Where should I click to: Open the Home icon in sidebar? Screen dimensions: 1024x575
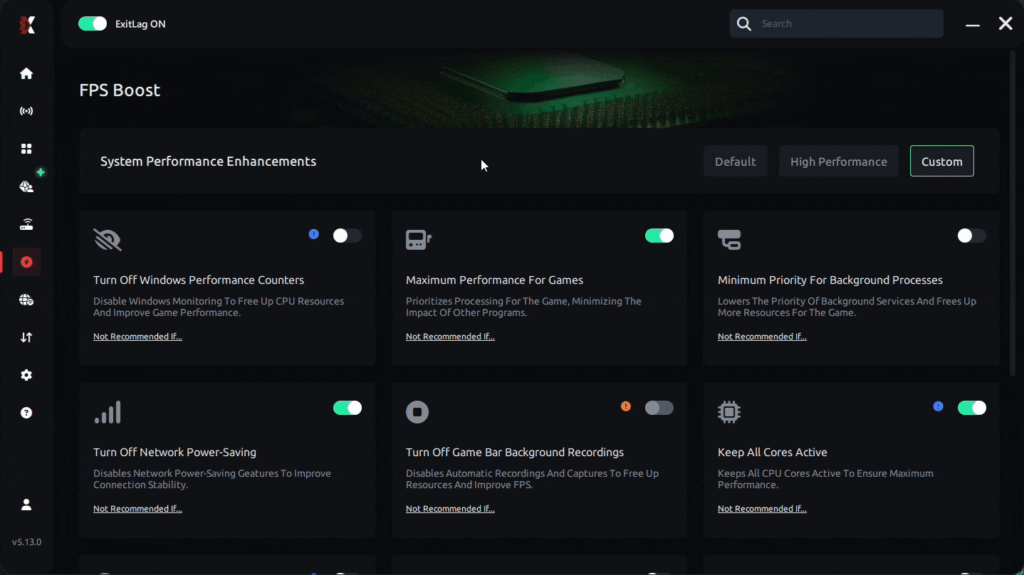tap(26, 73)
